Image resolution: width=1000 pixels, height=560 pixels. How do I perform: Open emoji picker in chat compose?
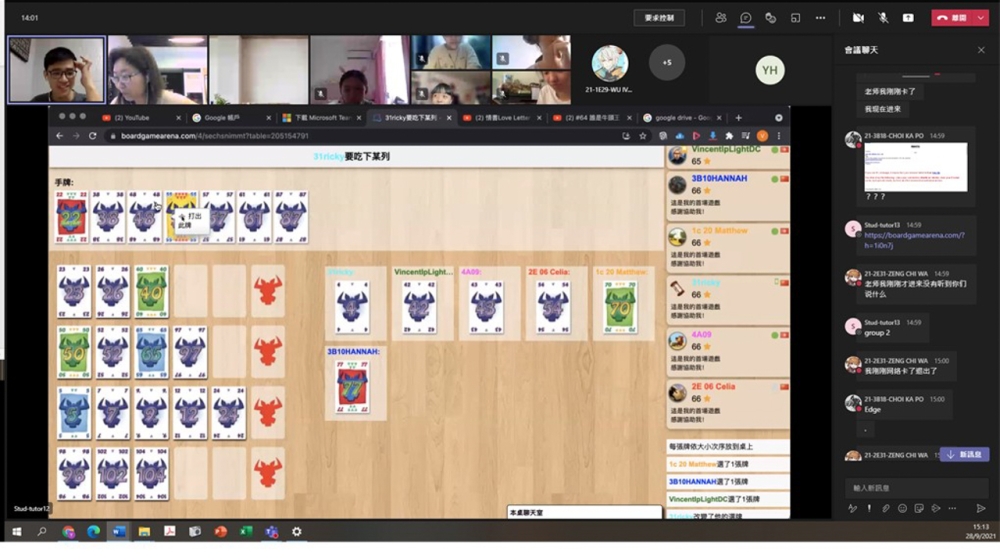[902, 508]
